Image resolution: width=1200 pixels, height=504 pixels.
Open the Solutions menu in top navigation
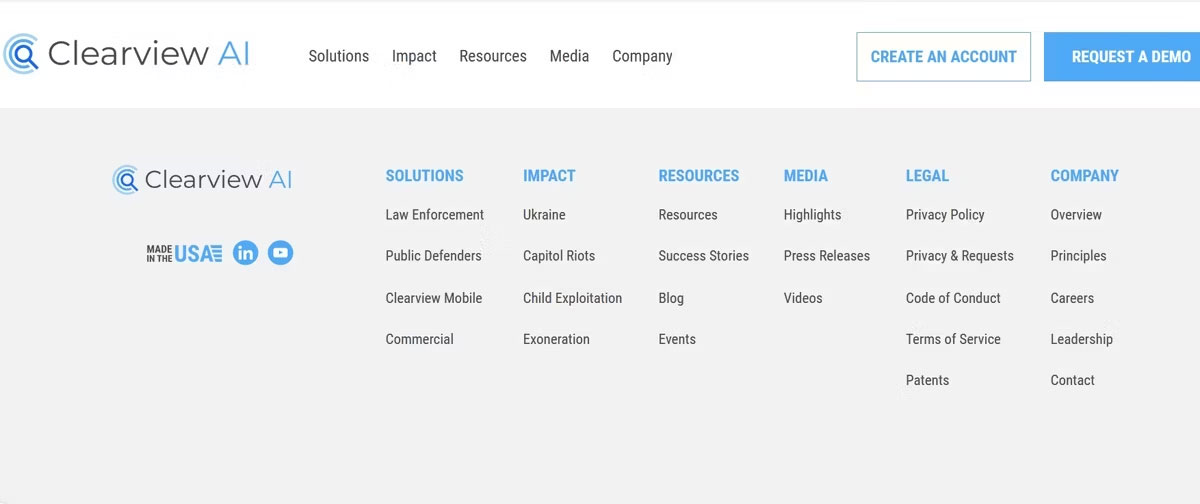point(339,56)
